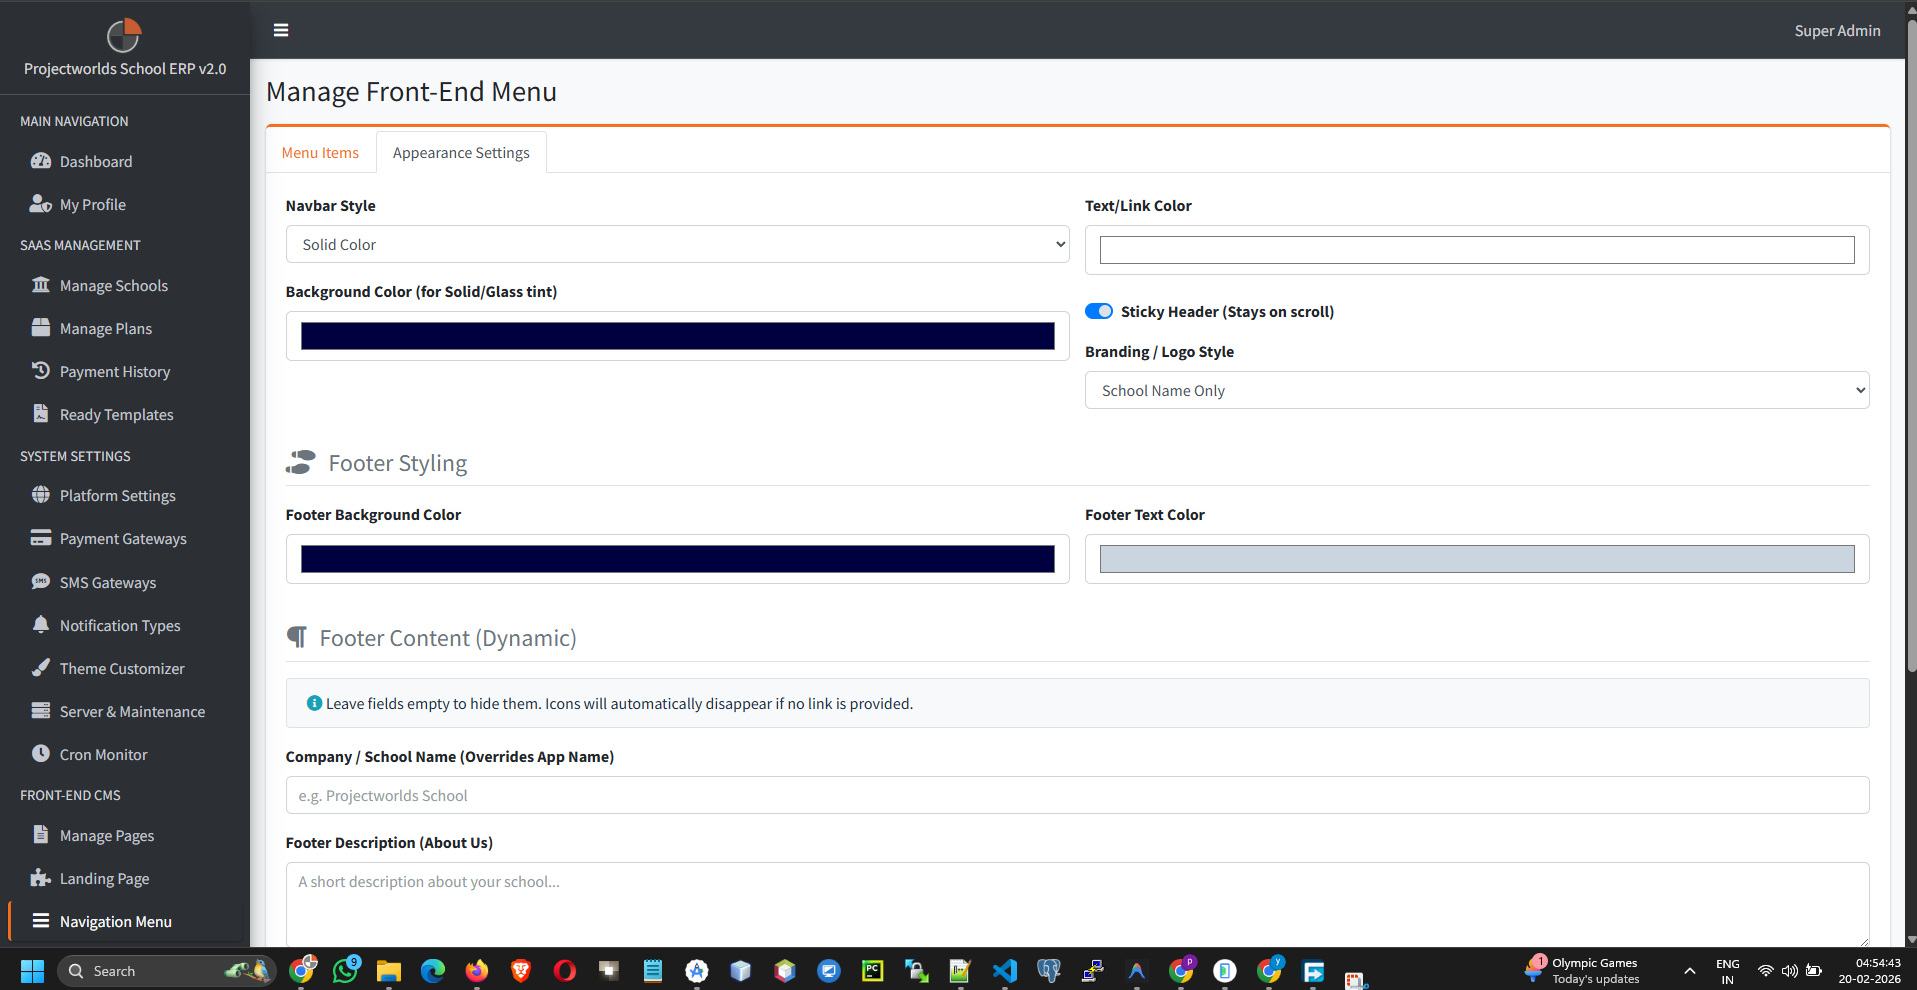Open the Cron Monitor
The image size is (1917, 990).
(x=103, y=754)
